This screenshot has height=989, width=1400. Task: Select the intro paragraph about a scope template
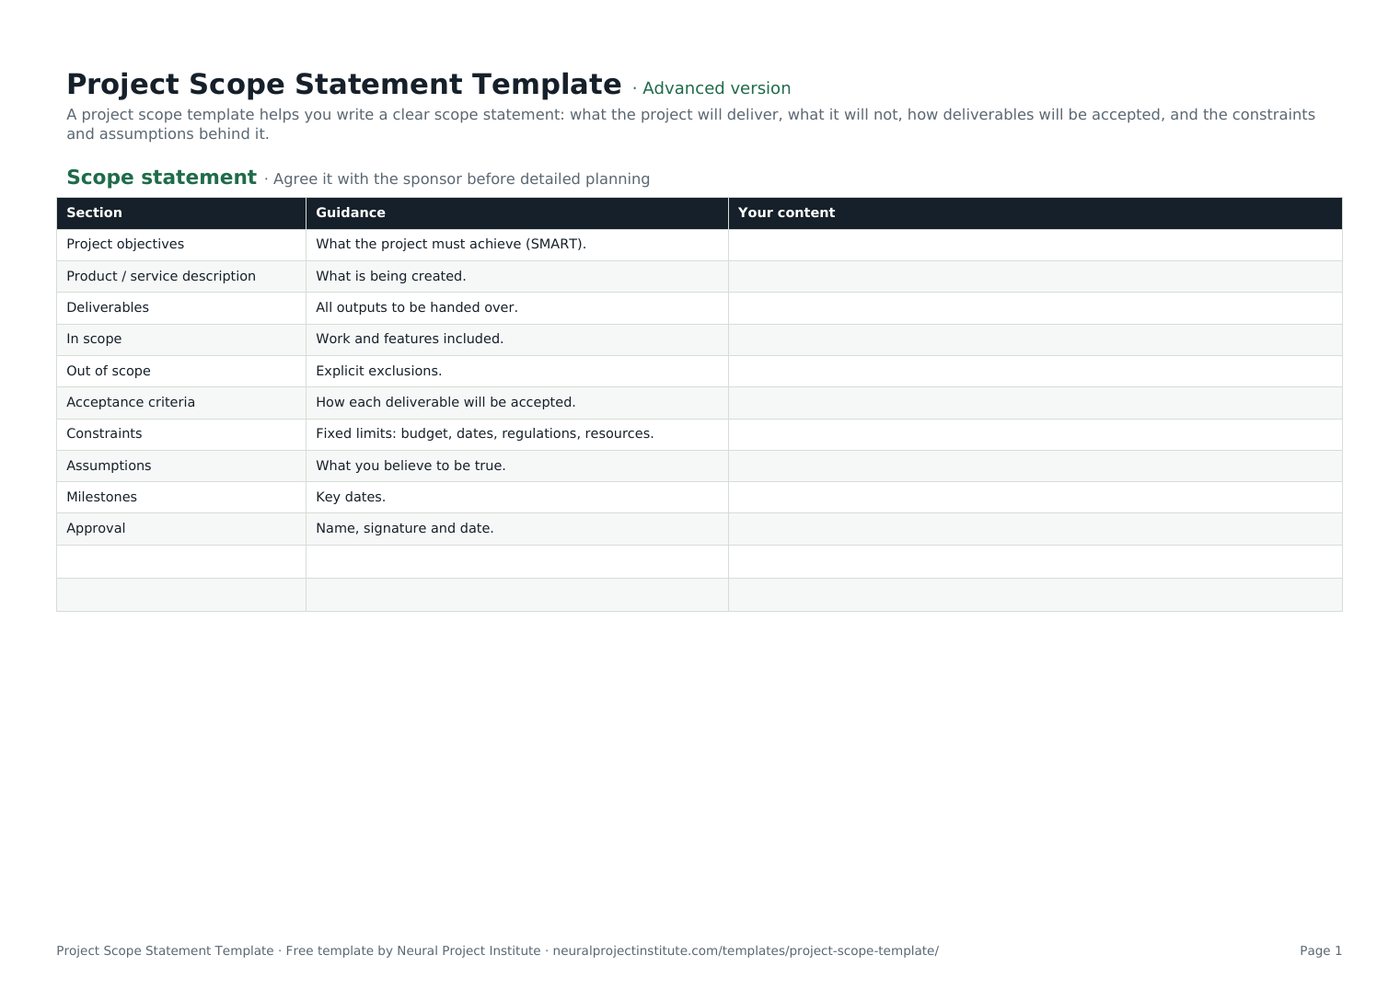[x=691, y=124]
